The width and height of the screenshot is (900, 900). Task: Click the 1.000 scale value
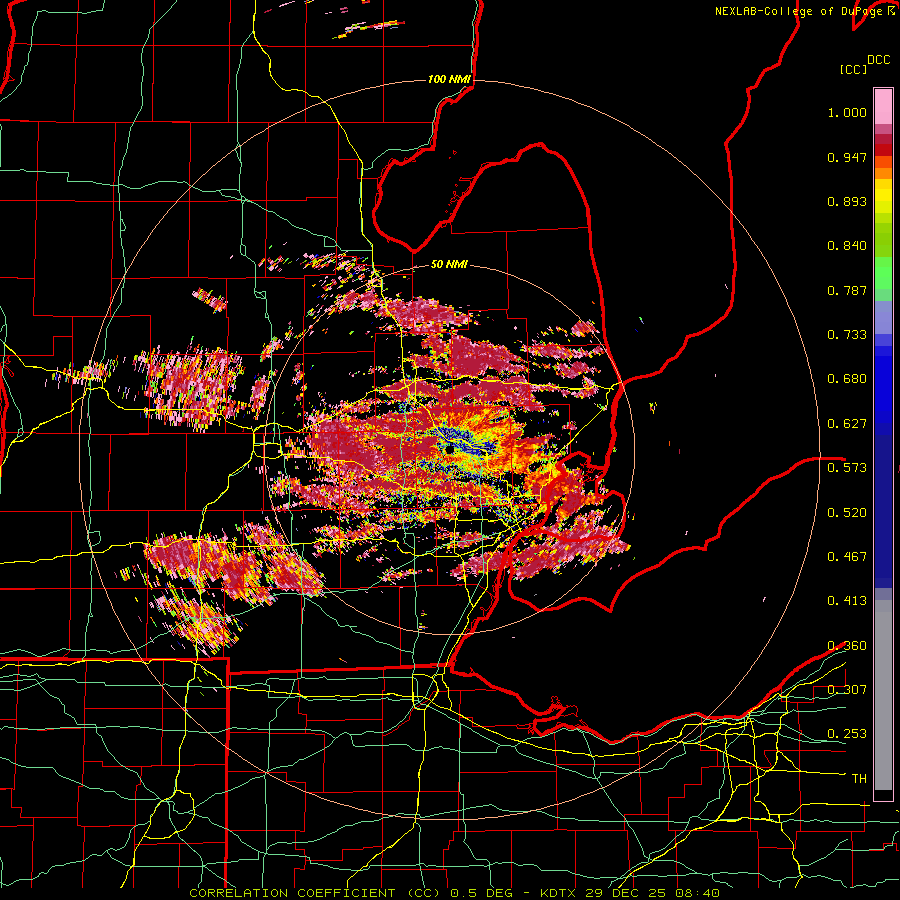click(x=847, y=112)
